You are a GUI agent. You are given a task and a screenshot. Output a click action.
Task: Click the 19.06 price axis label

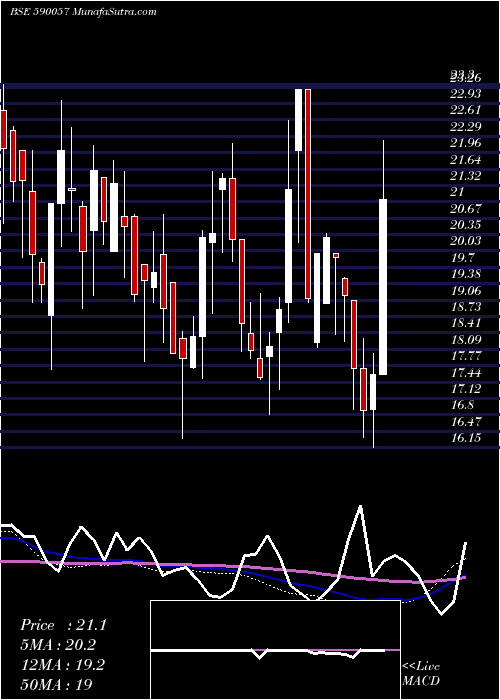[466, 290]
